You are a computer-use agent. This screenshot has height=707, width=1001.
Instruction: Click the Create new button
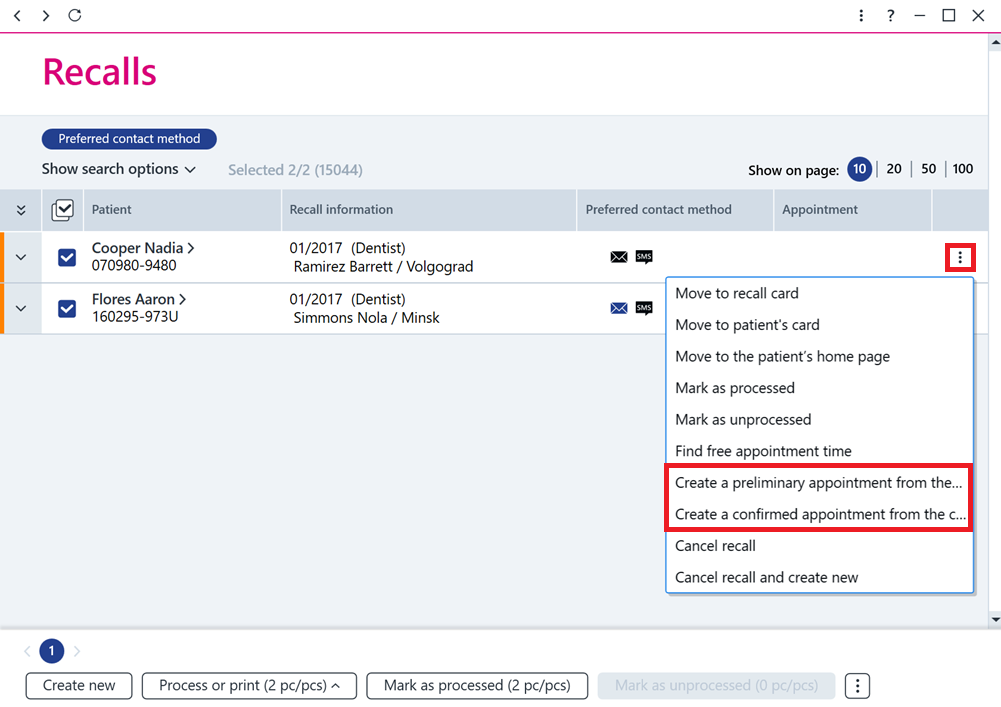79,686
